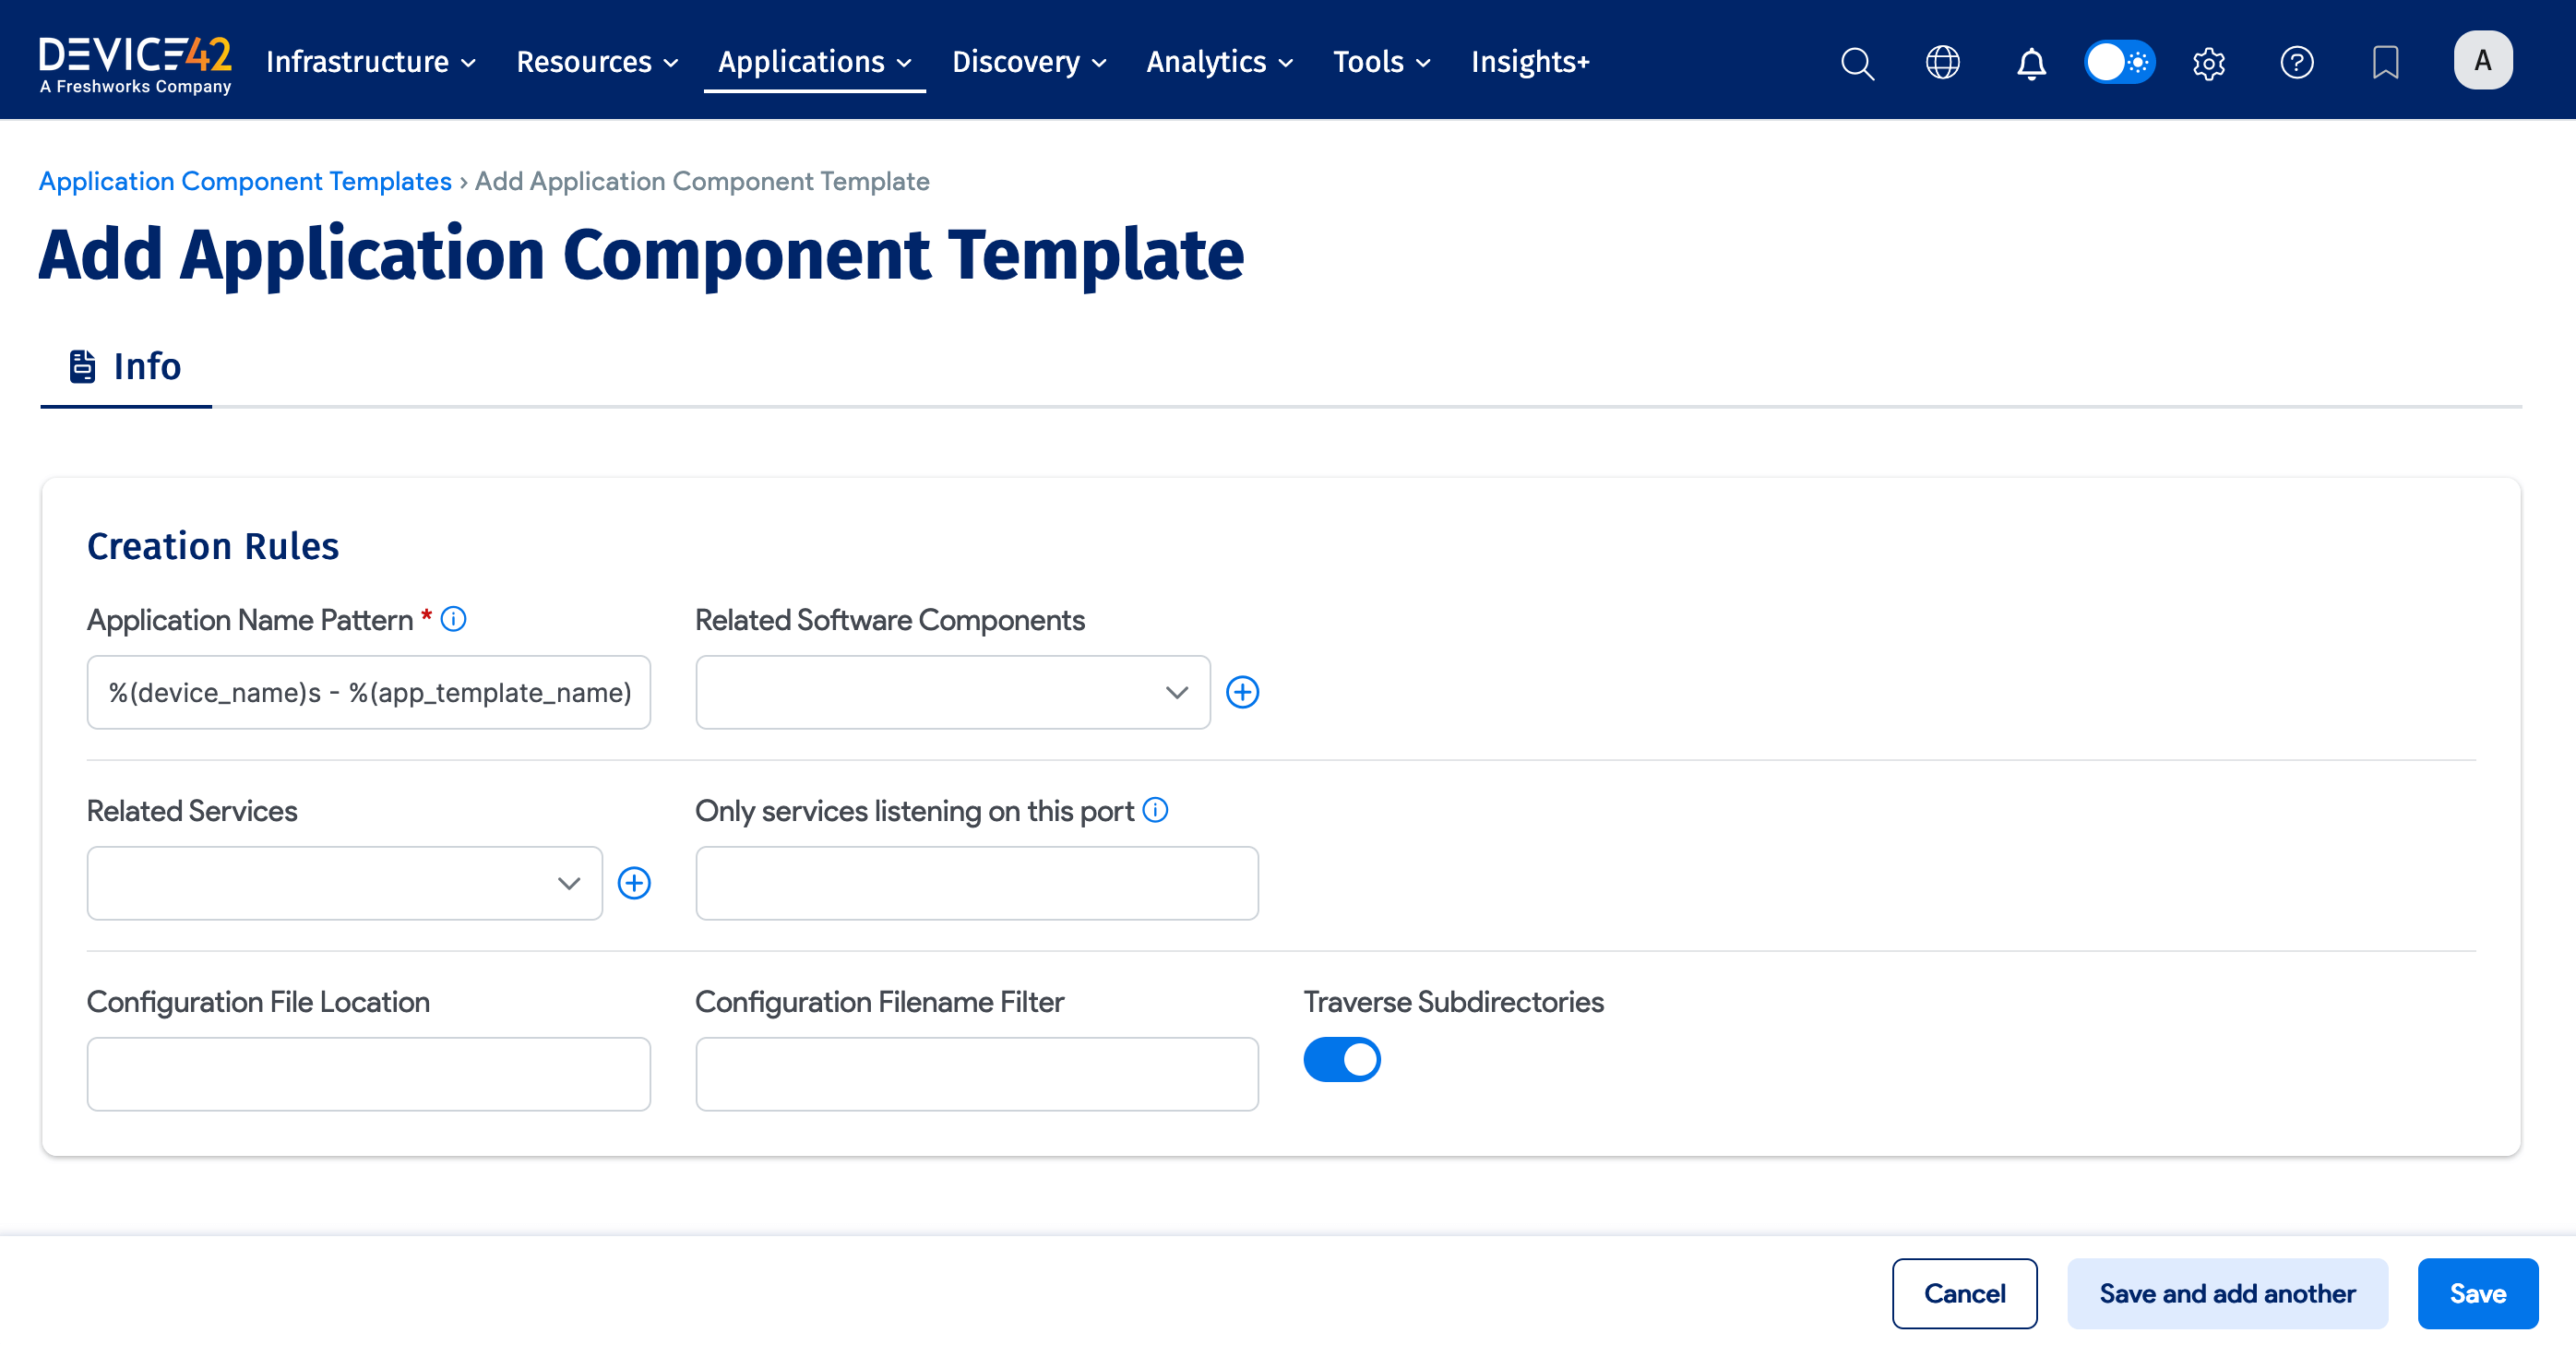This screenshot has height=1345, width=2576.
Task: Open the settings gear icon
Action: coord(2208,63)
